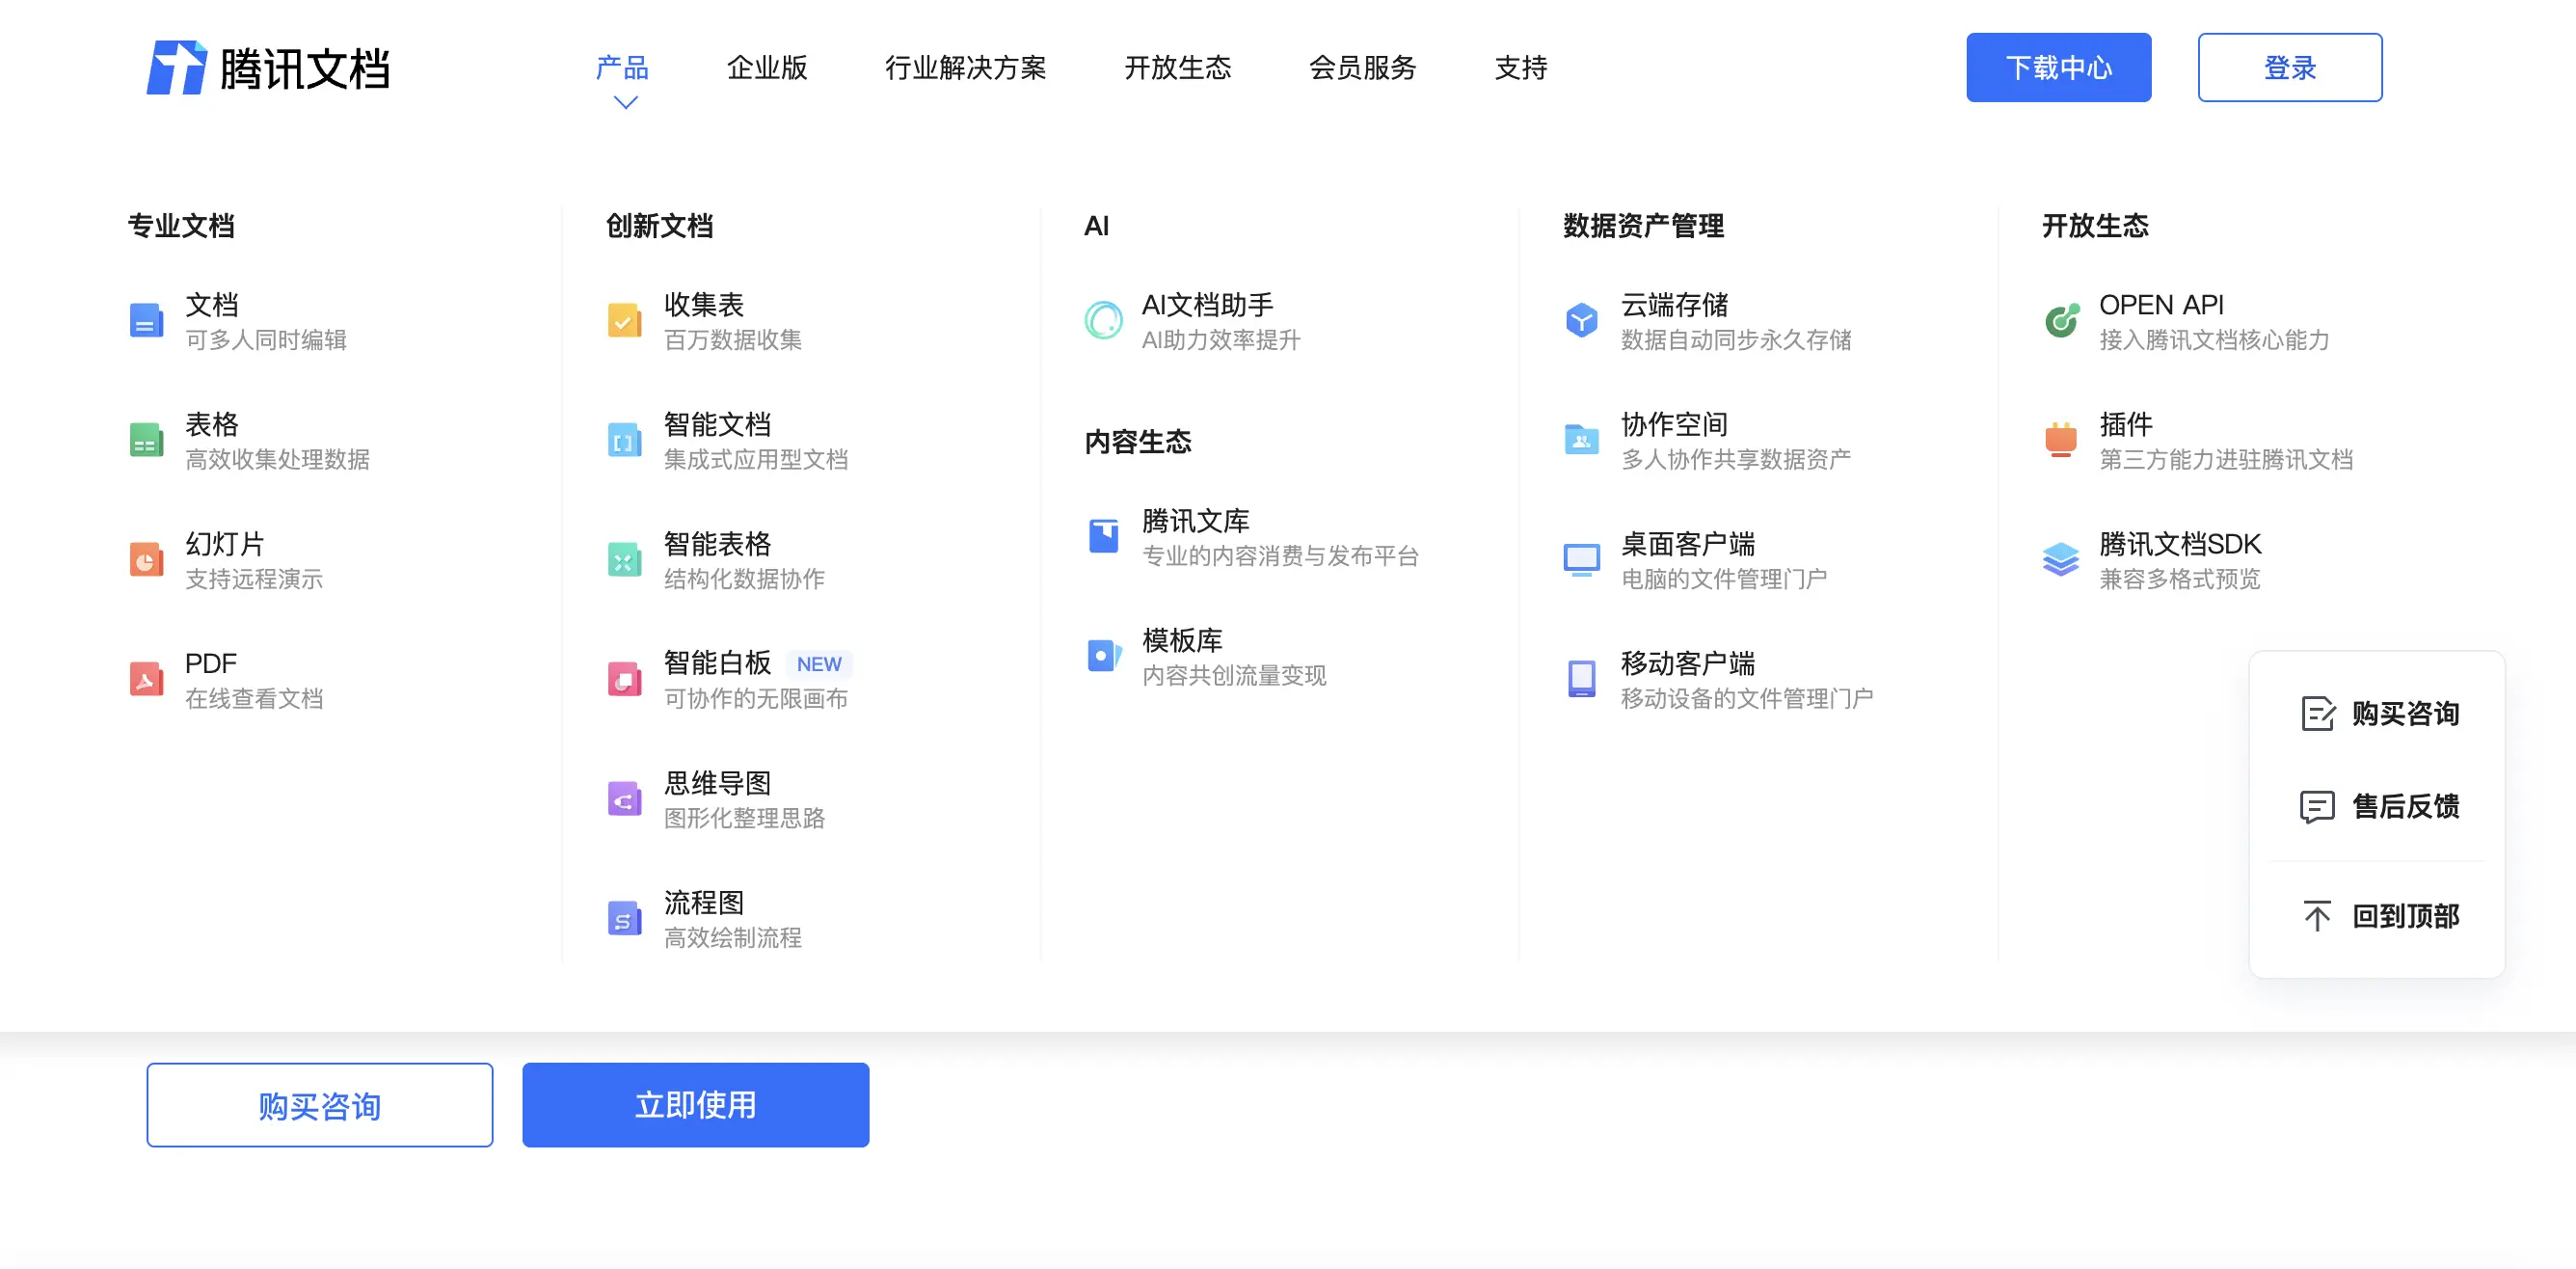
Task: Open the PDF viewer icon
Action: coord(147,678)
